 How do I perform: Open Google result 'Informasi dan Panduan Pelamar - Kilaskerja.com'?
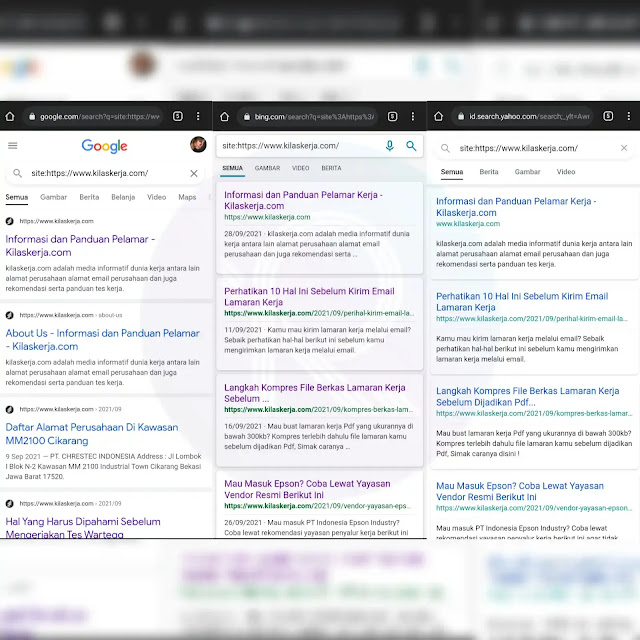click(80, 246)
